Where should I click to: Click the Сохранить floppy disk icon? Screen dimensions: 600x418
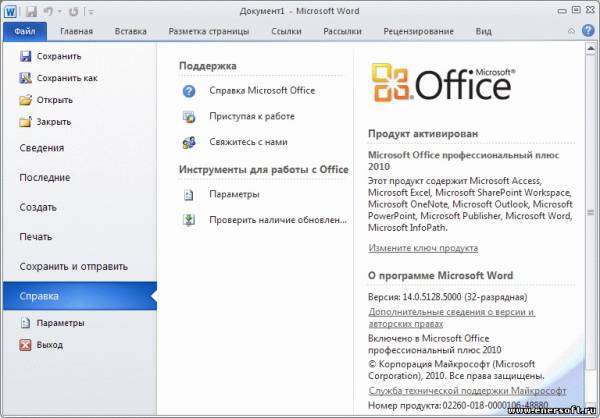tap(25, 56)
